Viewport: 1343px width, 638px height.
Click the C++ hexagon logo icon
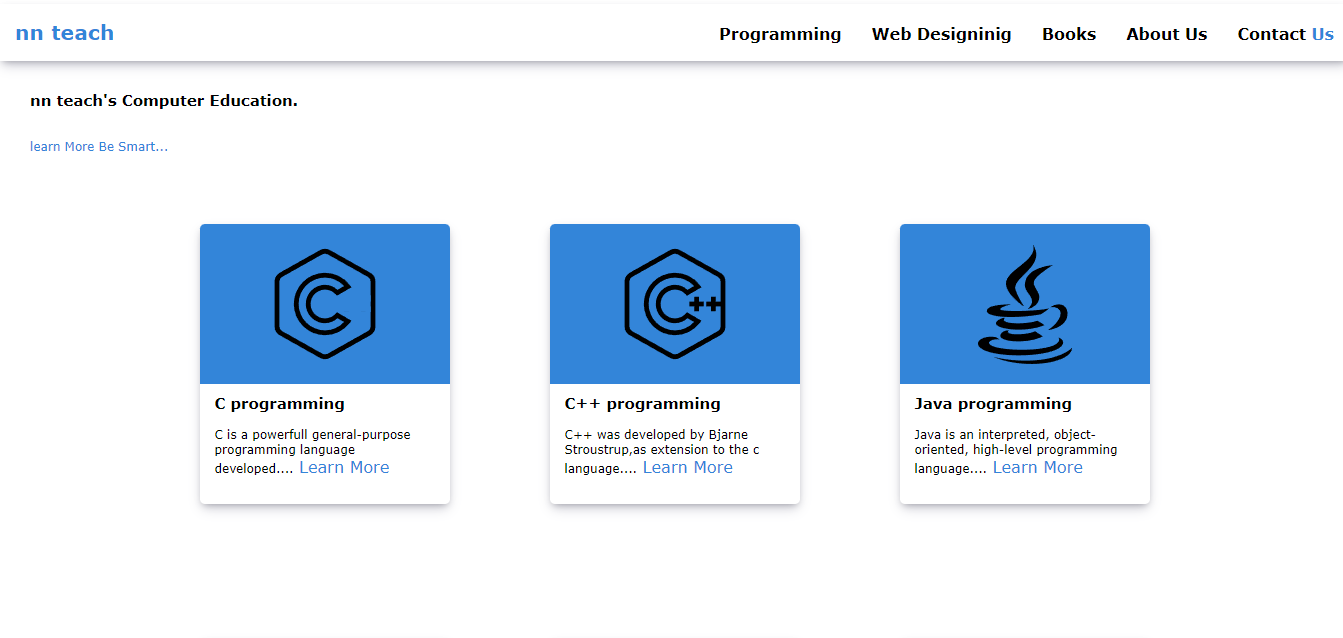pyautogui.click(x=674, y=304)
